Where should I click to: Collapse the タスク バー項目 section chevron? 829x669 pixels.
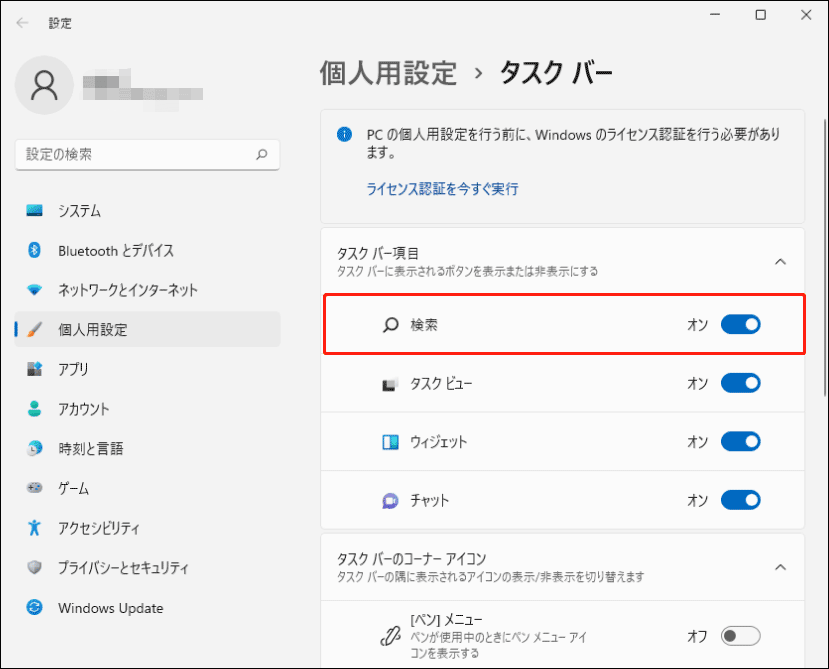coord(780,262)
